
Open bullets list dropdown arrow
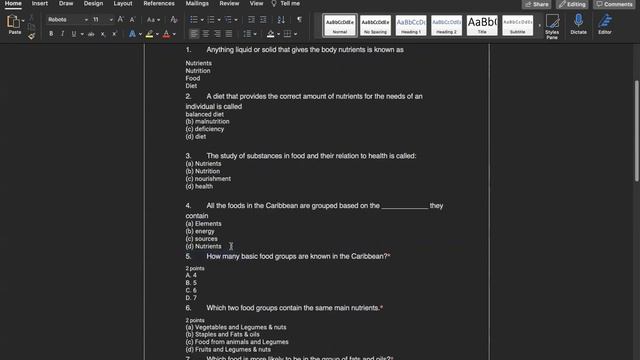202,20
